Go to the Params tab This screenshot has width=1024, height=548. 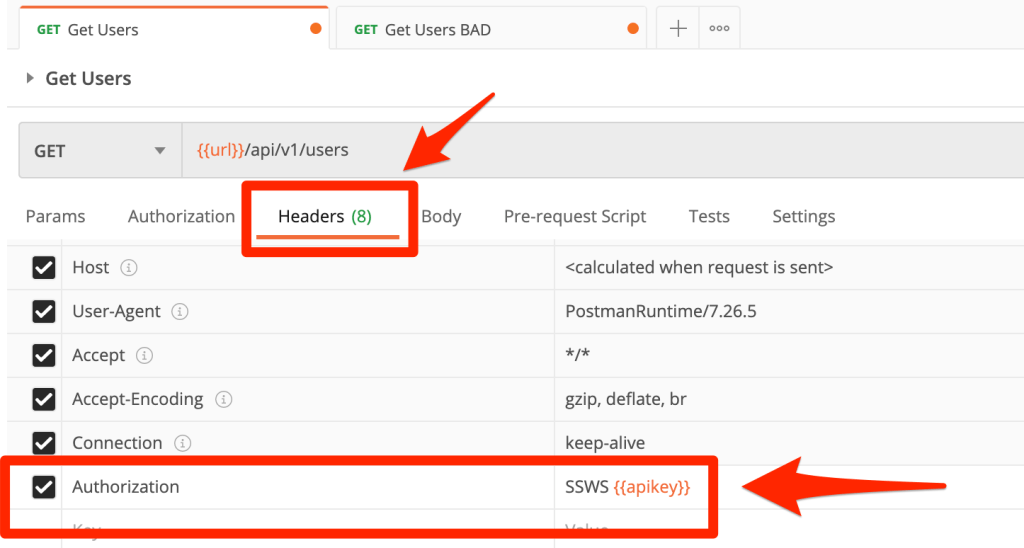(x=55, y=216)
